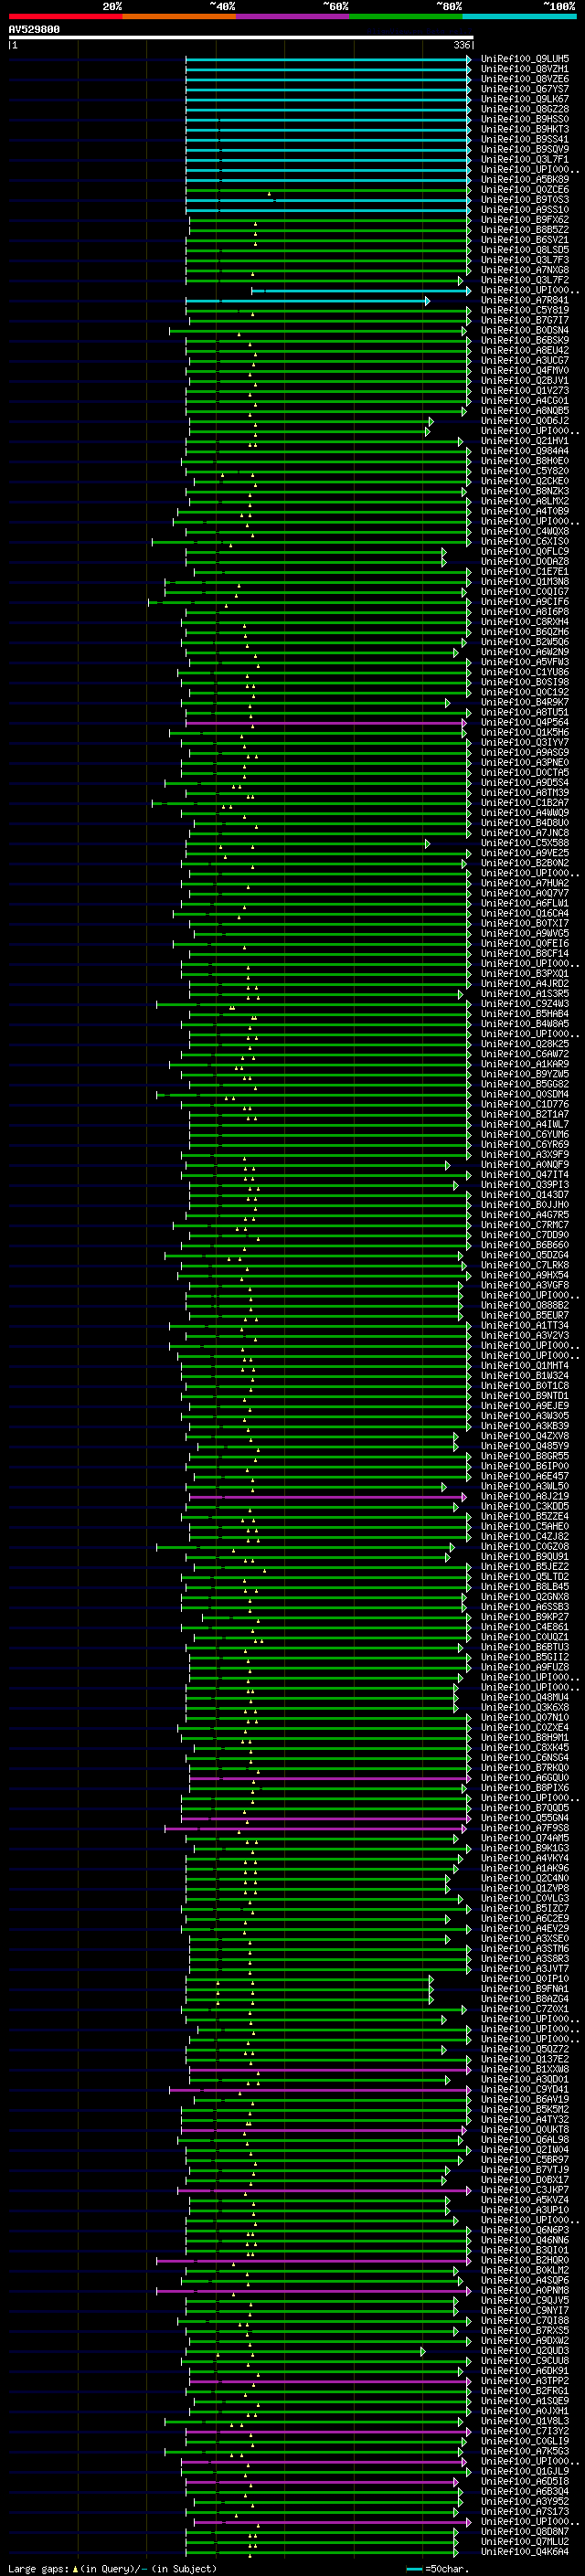Click the purple ~60% identity scale segment
The height and width of the screenshot is (2576, 585).
293,16
